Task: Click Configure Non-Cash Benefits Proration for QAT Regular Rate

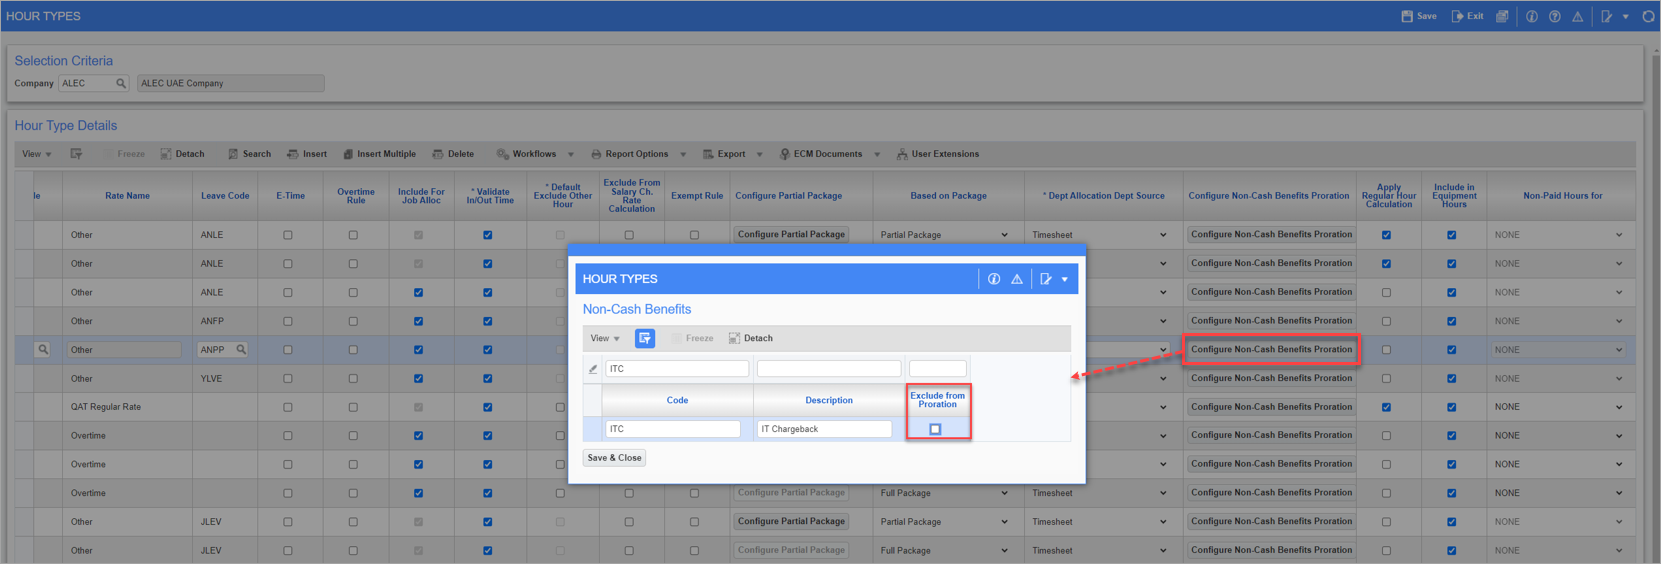Action: 1271,407
